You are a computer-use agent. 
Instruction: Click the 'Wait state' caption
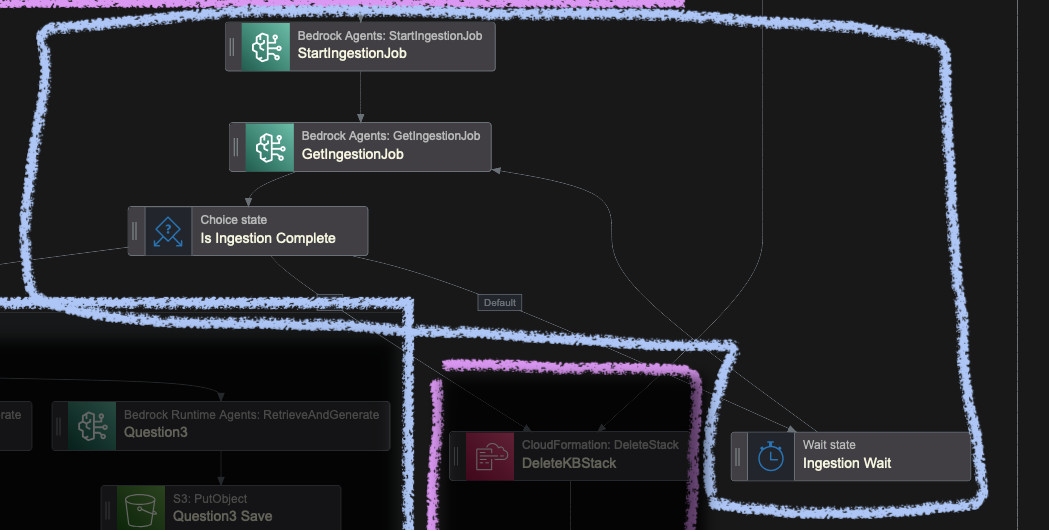point(829,444)
